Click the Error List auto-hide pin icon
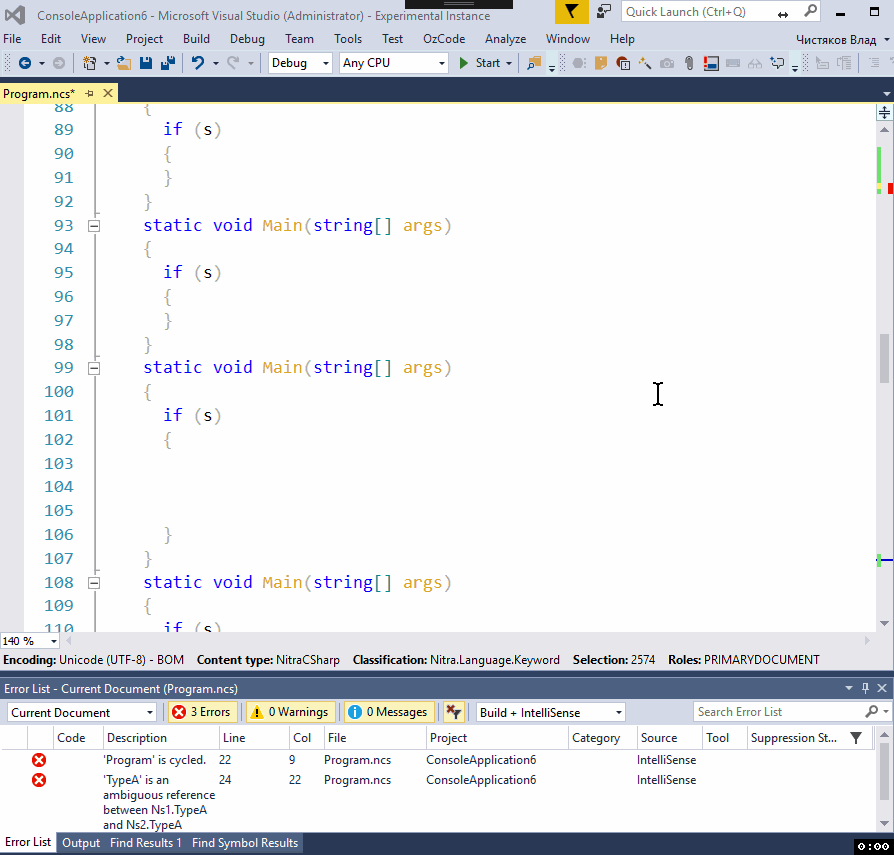Image resolution: width=894 pixels, height=855 pixels. [865, 688]
